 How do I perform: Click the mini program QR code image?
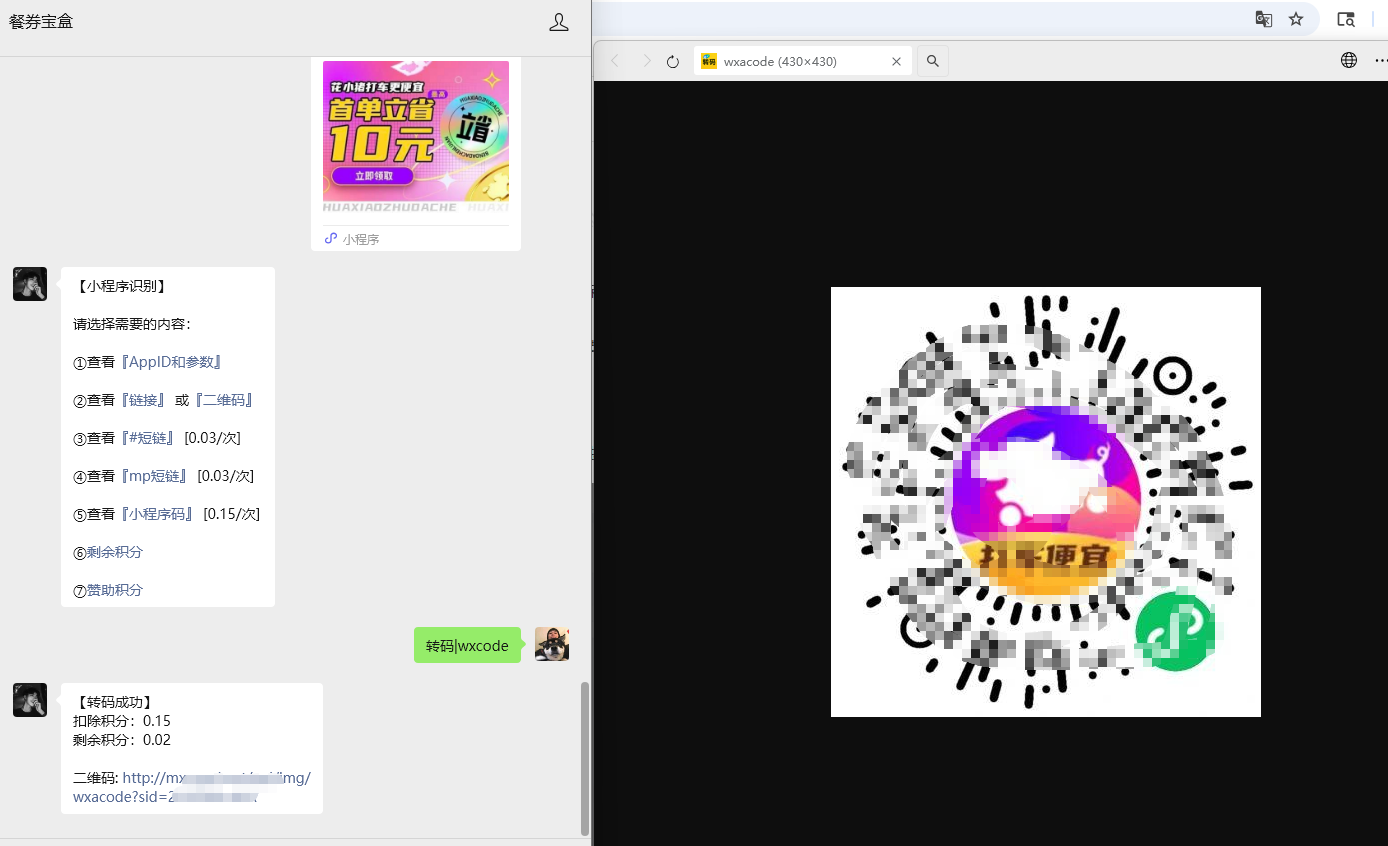click(x=1045, y=502)
